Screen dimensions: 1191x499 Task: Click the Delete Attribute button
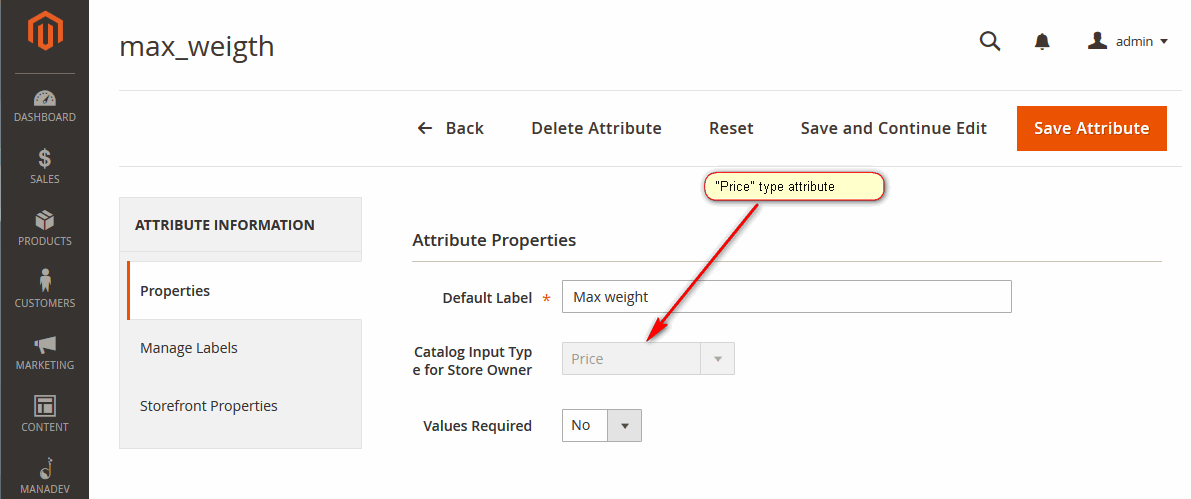[x=596, y=128]
